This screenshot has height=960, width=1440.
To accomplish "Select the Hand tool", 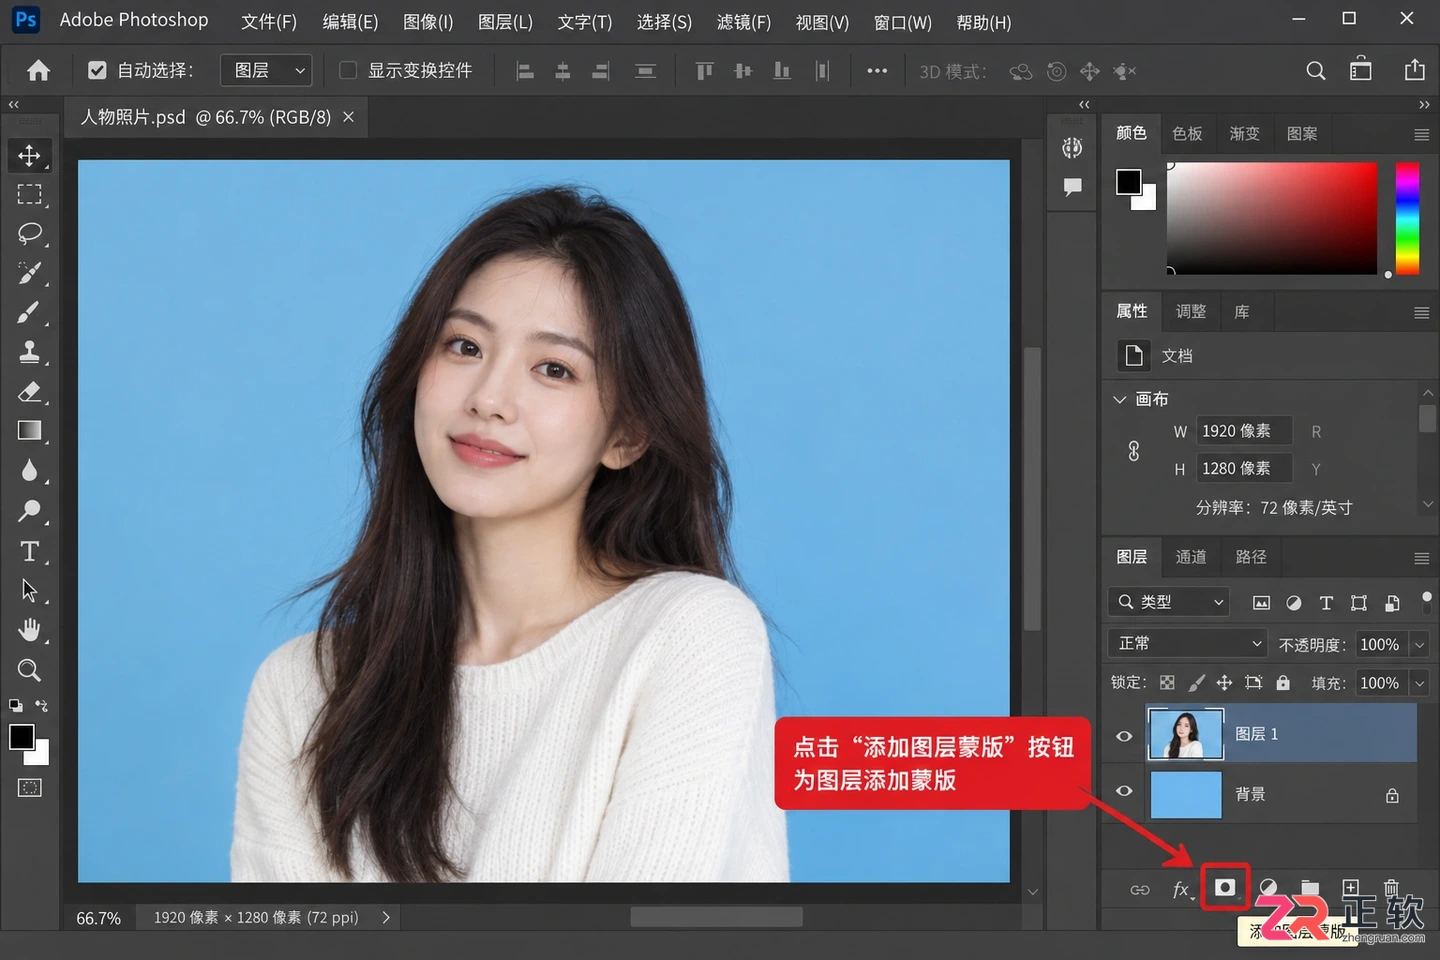I will pos(29,630).
